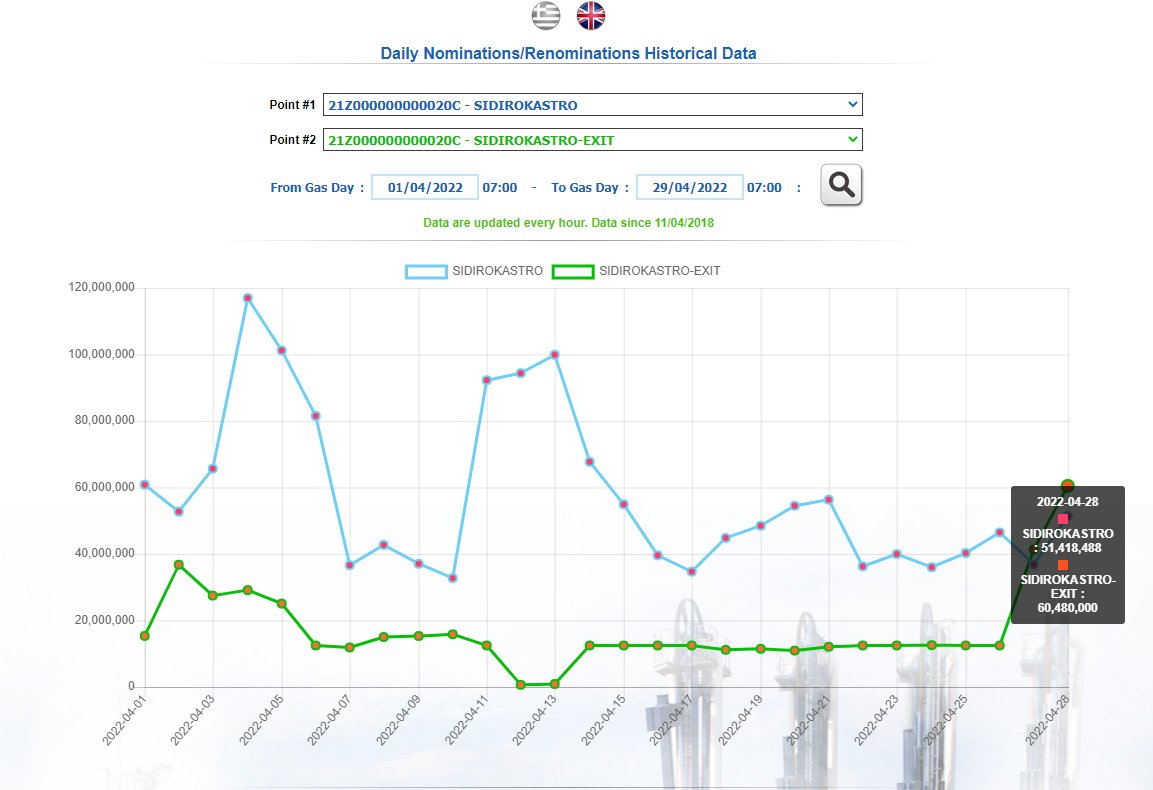This screenshot has height=790, width=1153.
Task: Select the green line point on 2022-04-05
Action: coord(282,603)
